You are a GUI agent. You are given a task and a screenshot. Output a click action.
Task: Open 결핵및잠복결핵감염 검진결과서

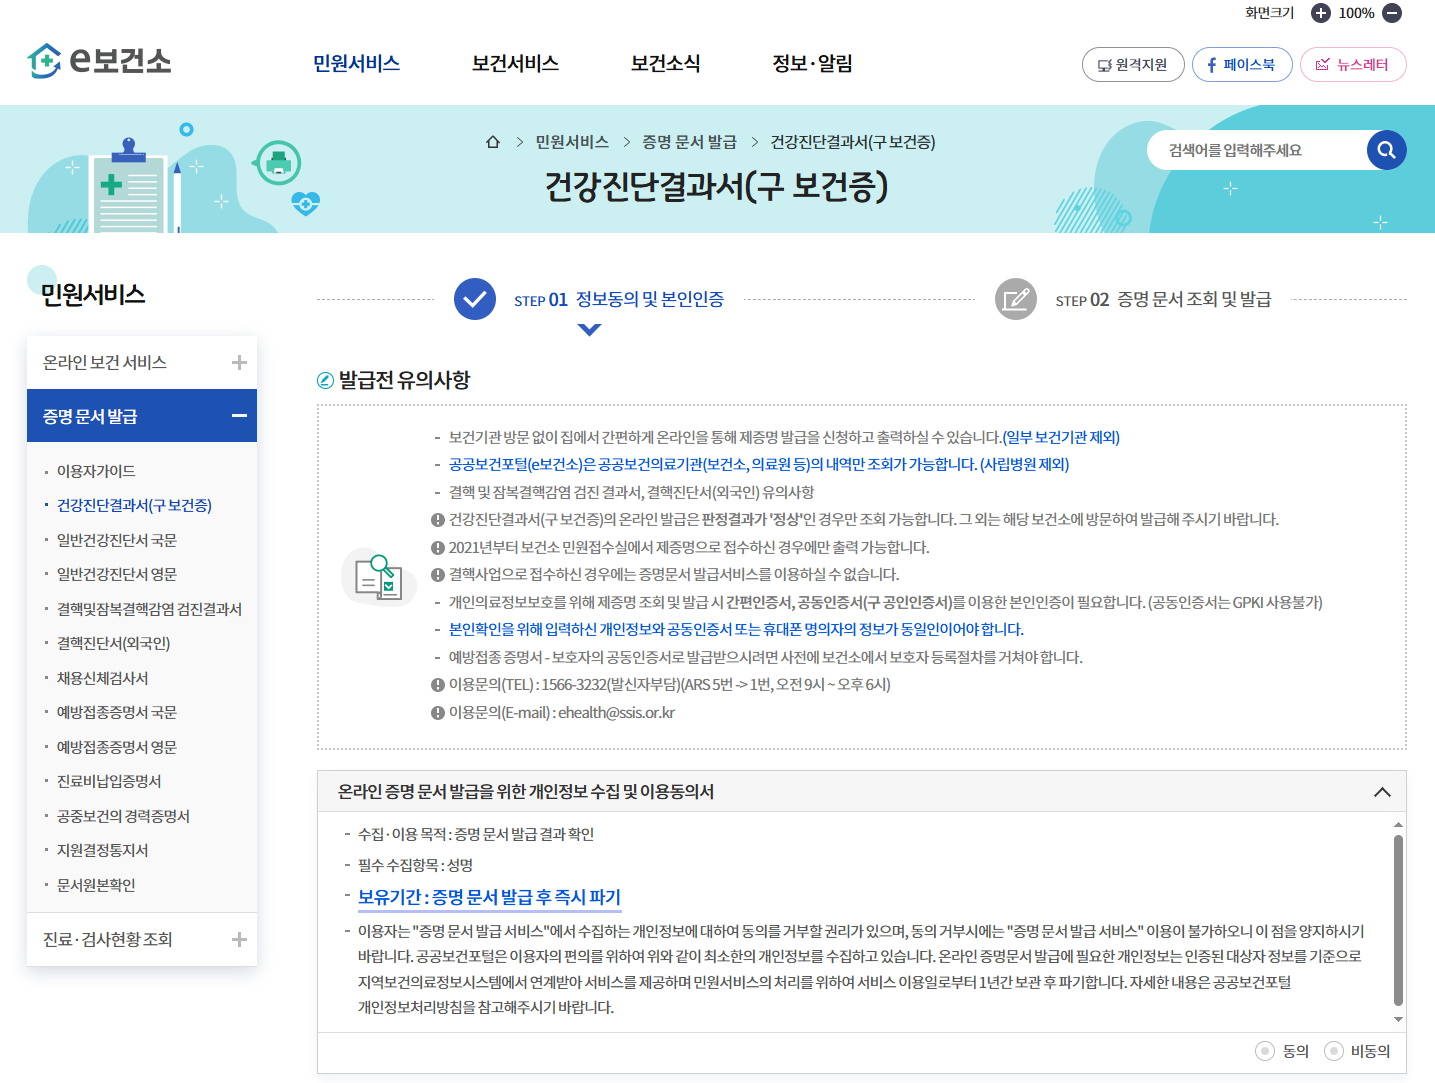click(x=149, y=609)
